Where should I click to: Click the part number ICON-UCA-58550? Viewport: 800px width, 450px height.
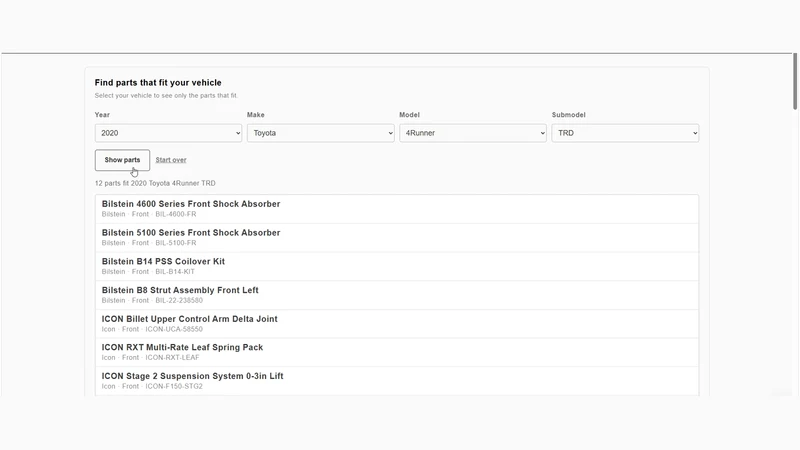click(x=174, y=329)
